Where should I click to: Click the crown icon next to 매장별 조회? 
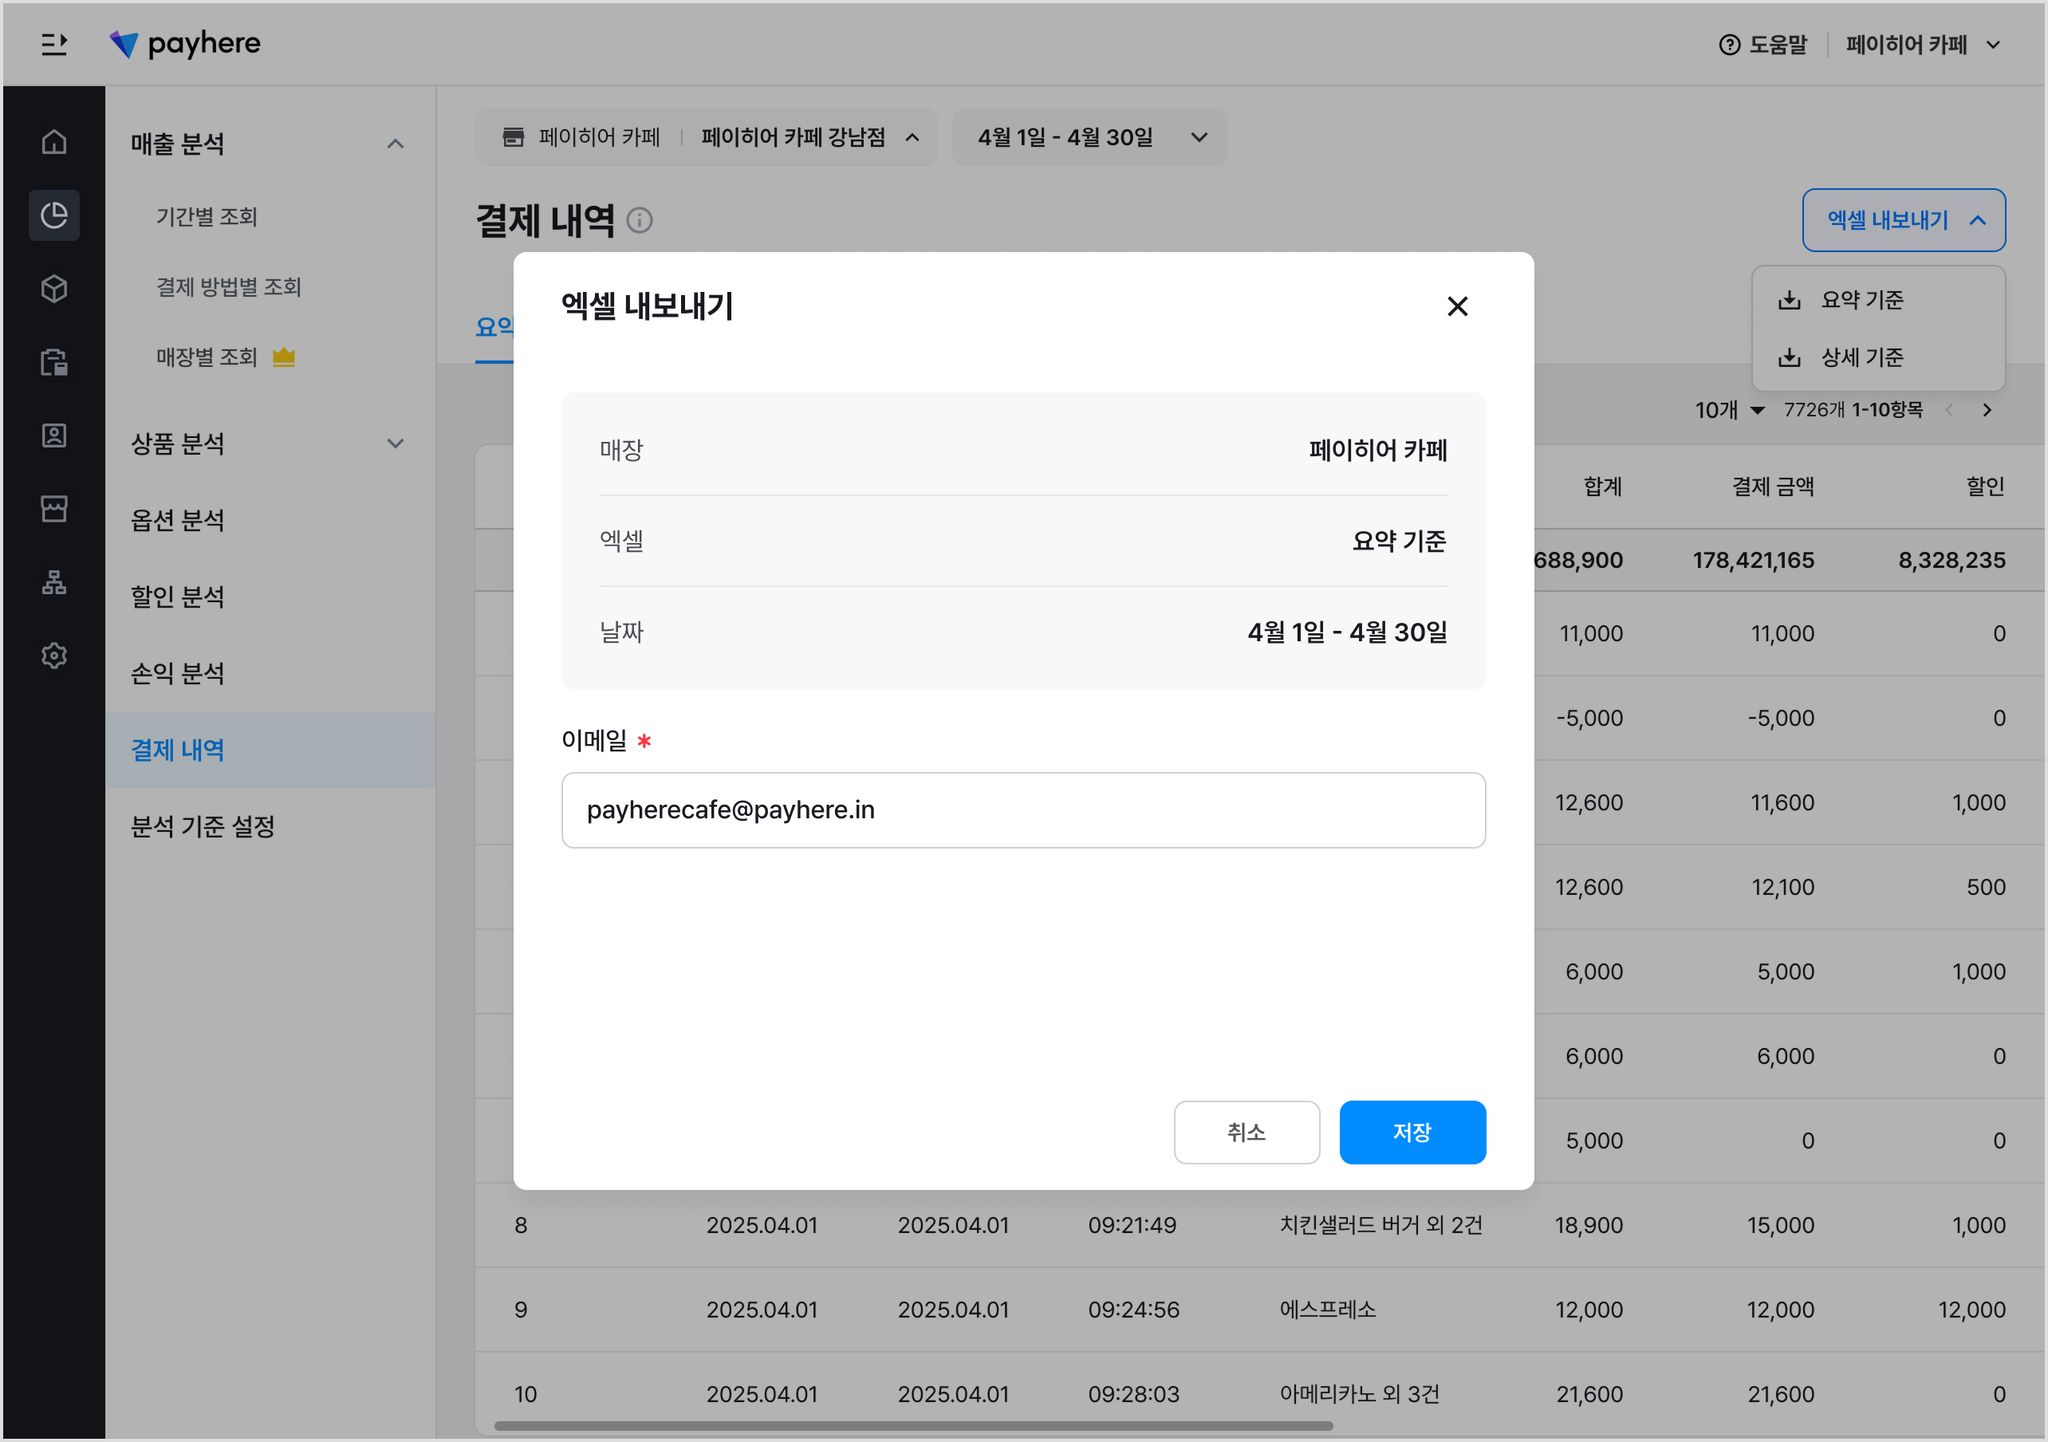pyautogui.click(x=284, y=357)
